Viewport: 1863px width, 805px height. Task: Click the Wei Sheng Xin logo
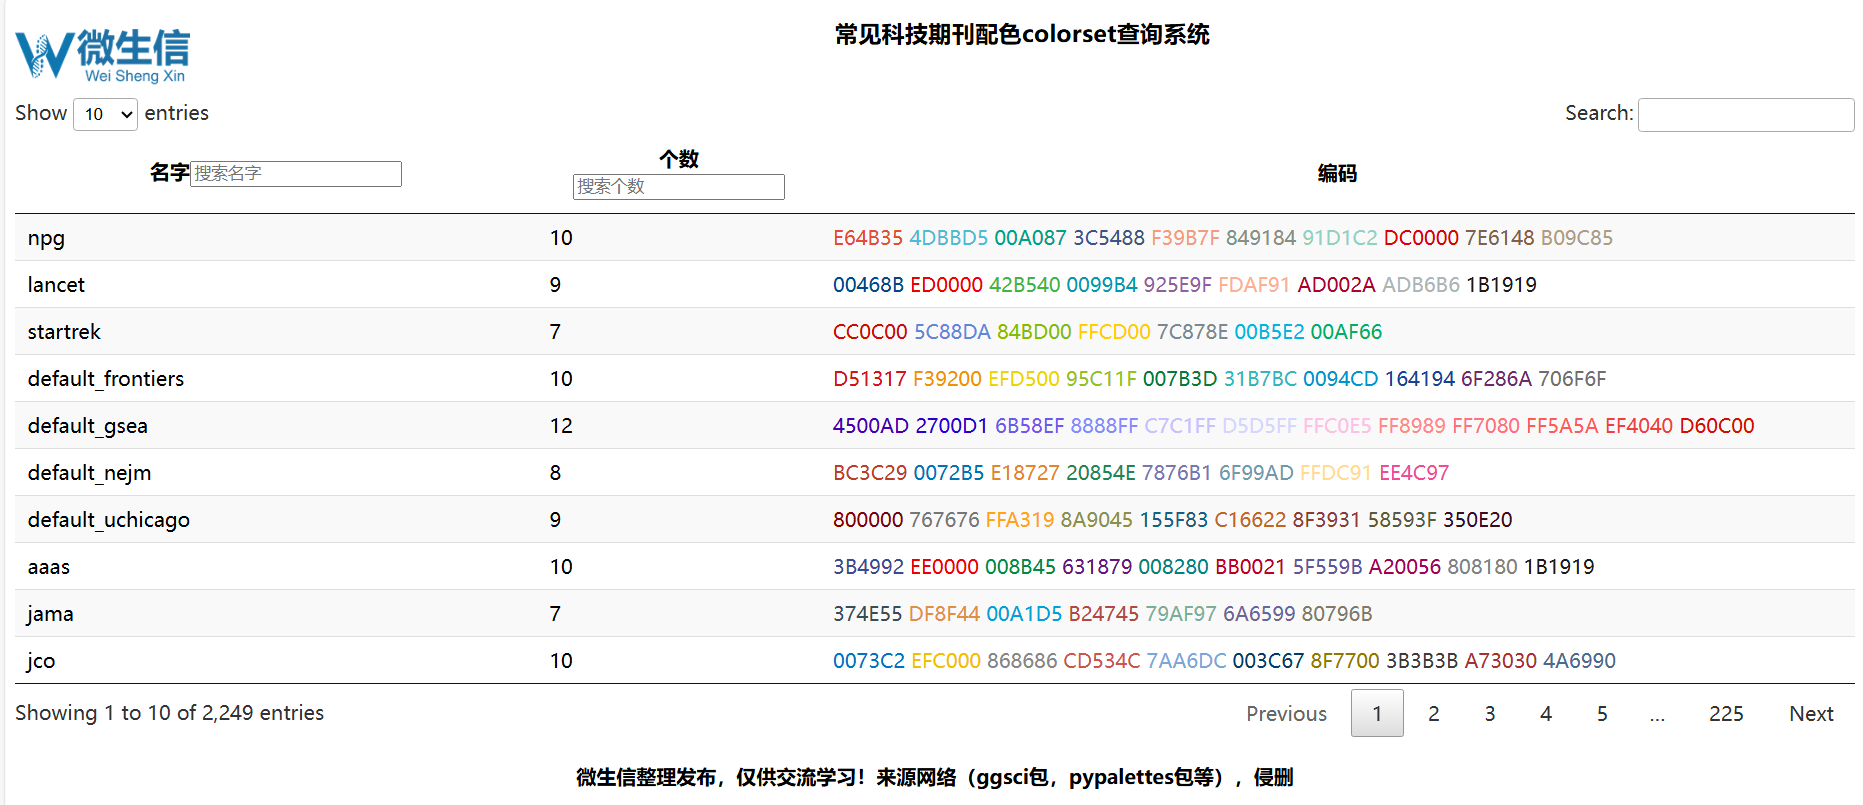102,56
